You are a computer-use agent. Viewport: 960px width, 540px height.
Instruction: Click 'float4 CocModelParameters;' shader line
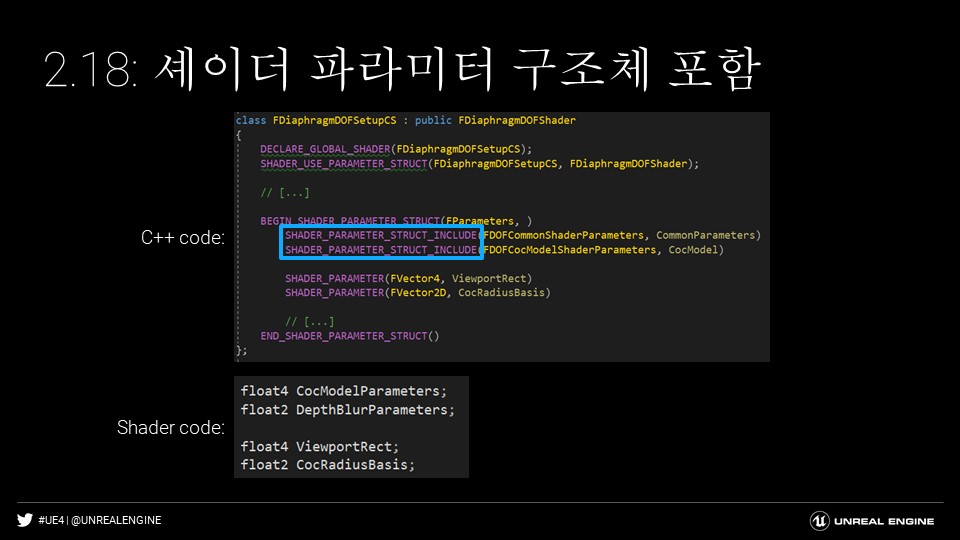(343, 391)
